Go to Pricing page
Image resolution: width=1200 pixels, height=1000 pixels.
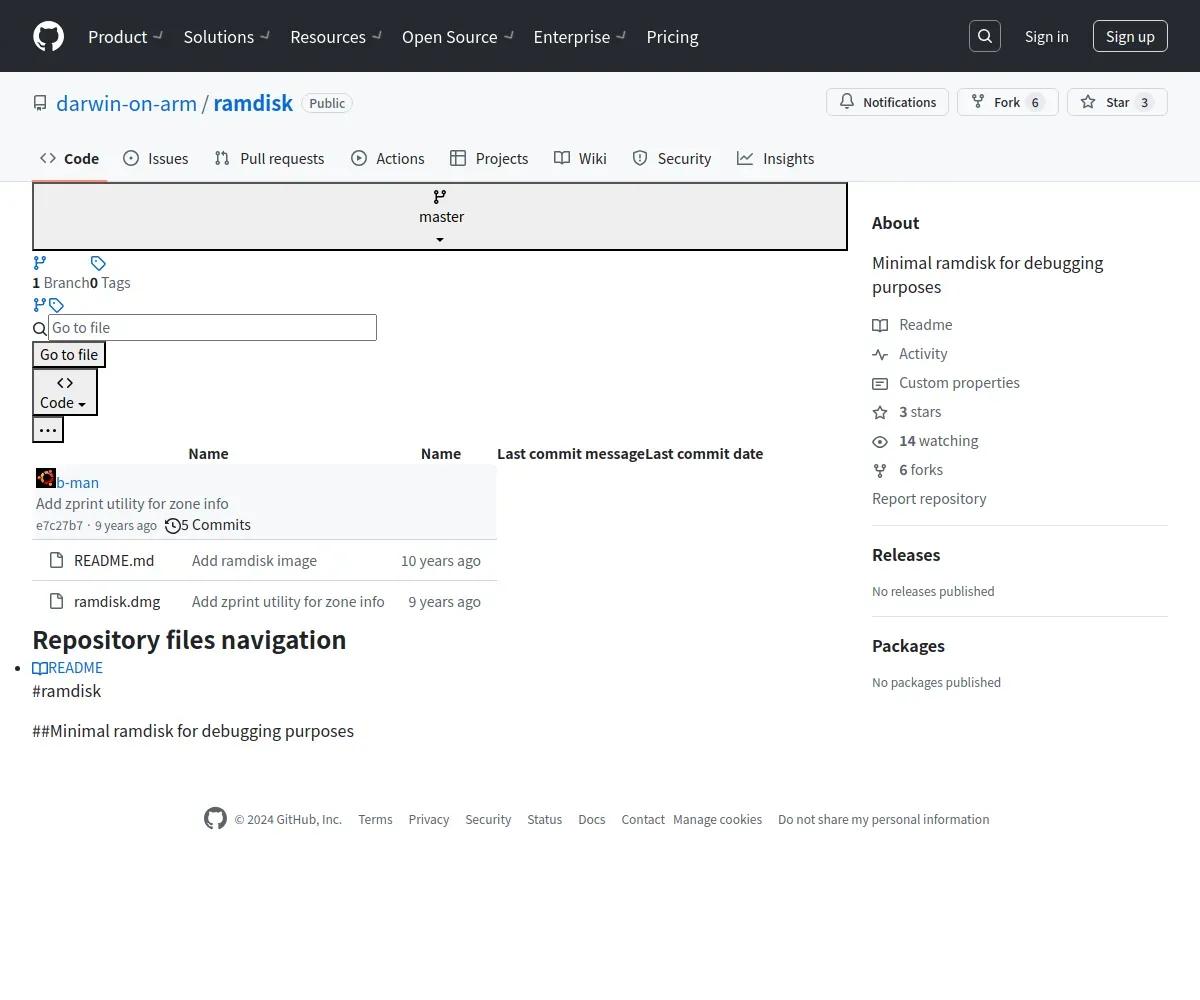click(x=672, y=37)
